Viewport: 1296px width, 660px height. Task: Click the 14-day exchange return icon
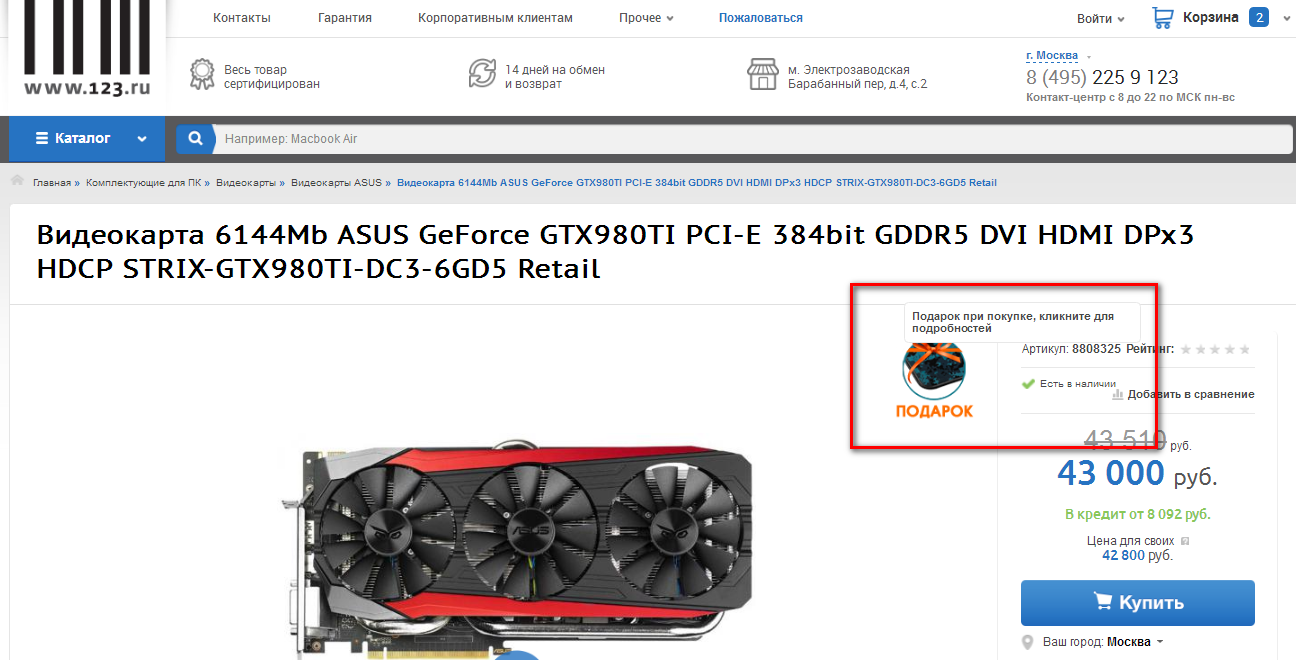(482, 74)
